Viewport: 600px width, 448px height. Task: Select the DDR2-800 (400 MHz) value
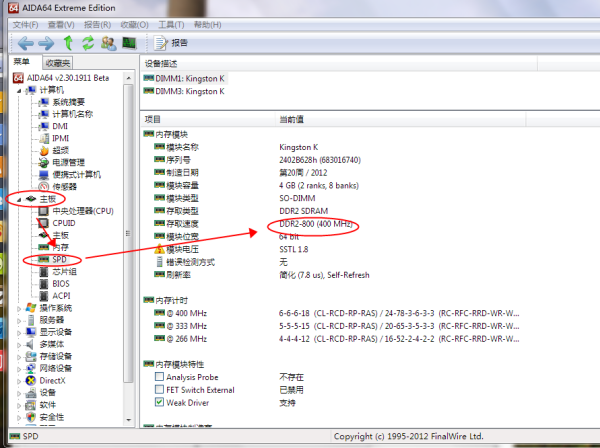(316, 224)
